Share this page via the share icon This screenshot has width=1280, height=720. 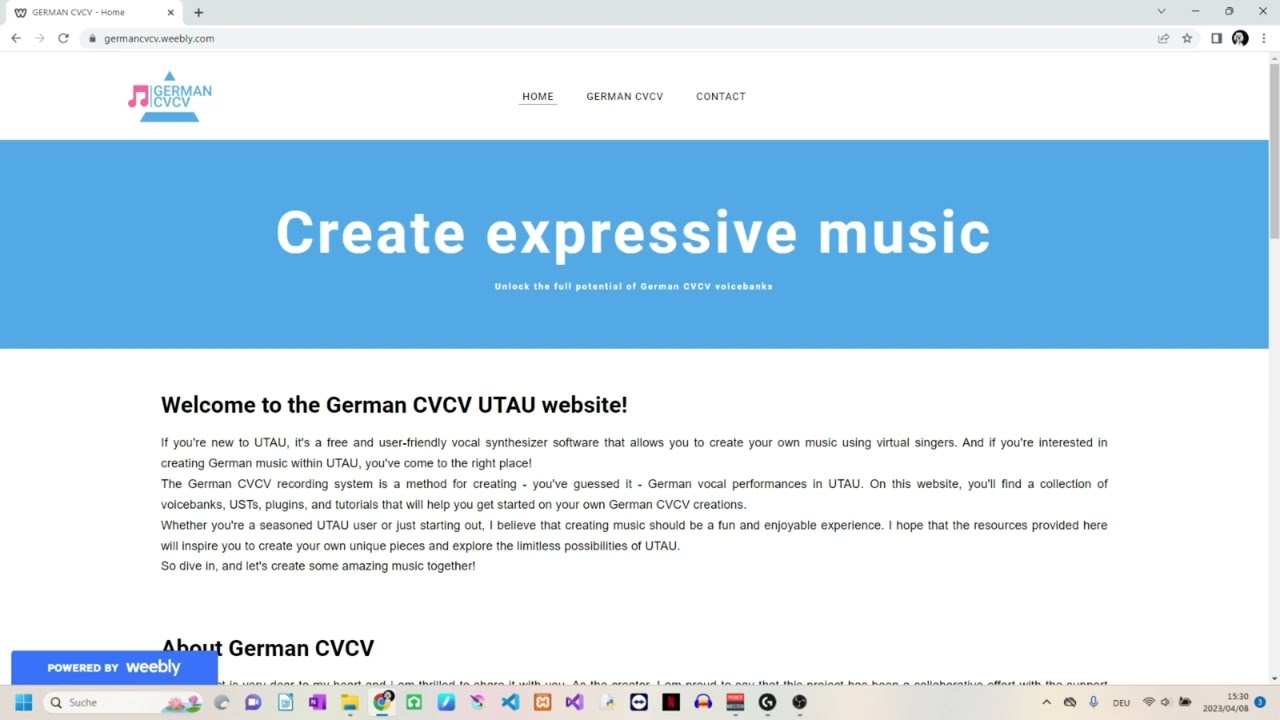1163,38
